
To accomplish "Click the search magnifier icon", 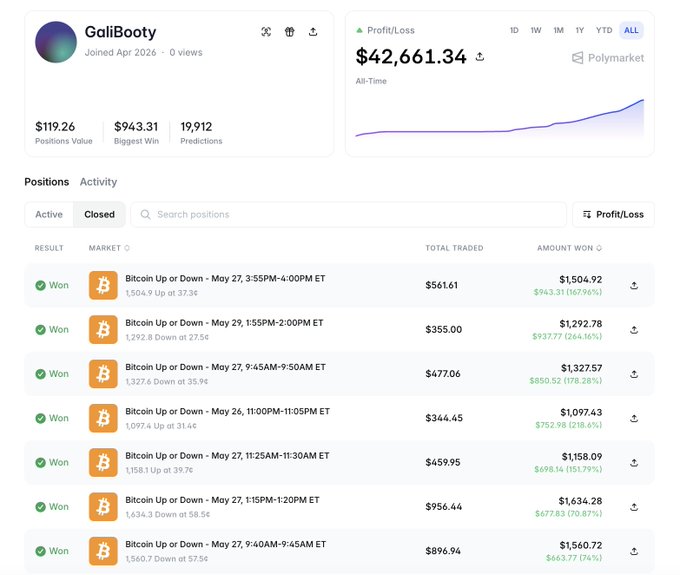I will [x=146, y=214].
